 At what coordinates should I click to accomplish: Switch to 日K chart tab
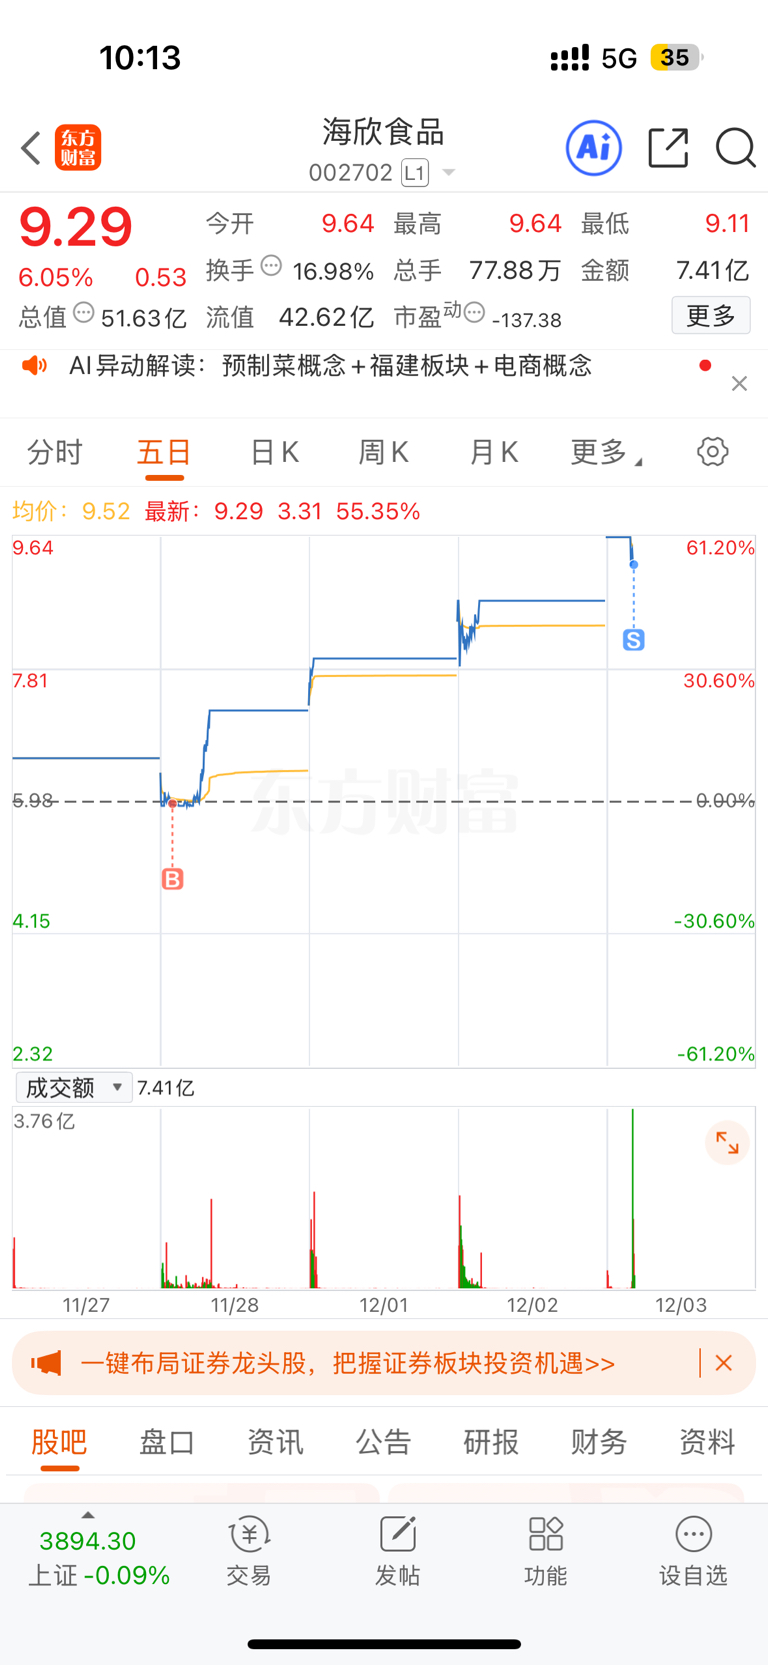click(x=274, y=453)
